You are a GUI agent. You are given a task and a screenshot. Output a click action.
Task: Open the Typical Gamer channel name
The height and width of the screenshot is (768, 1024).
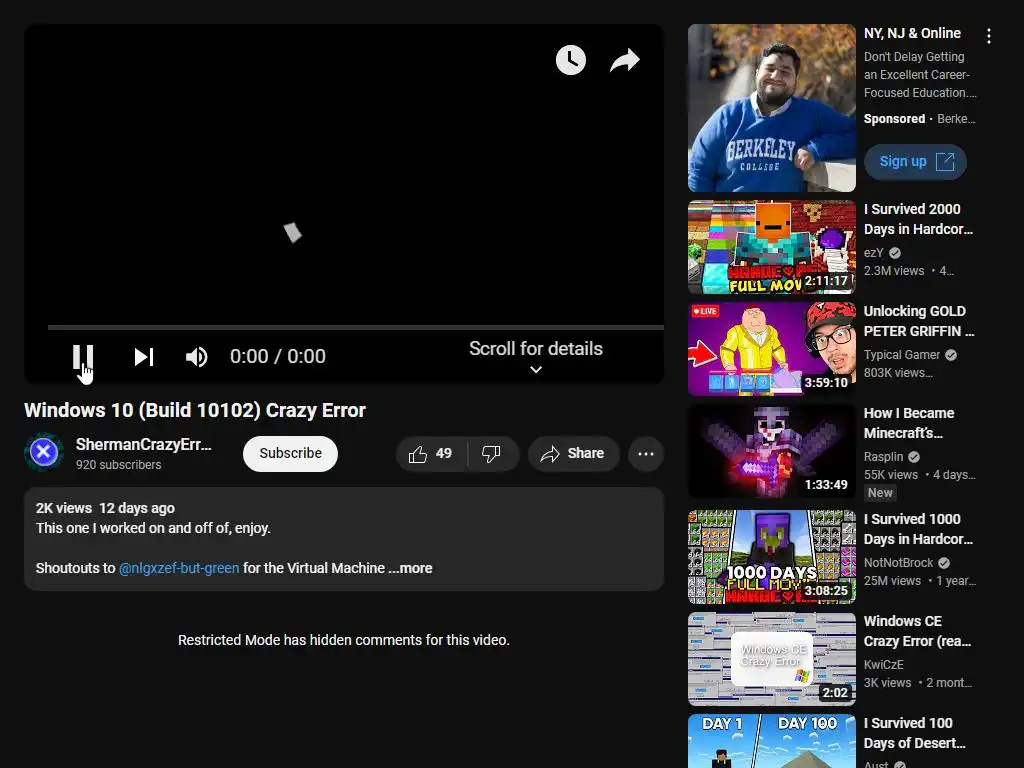(902, 355)
